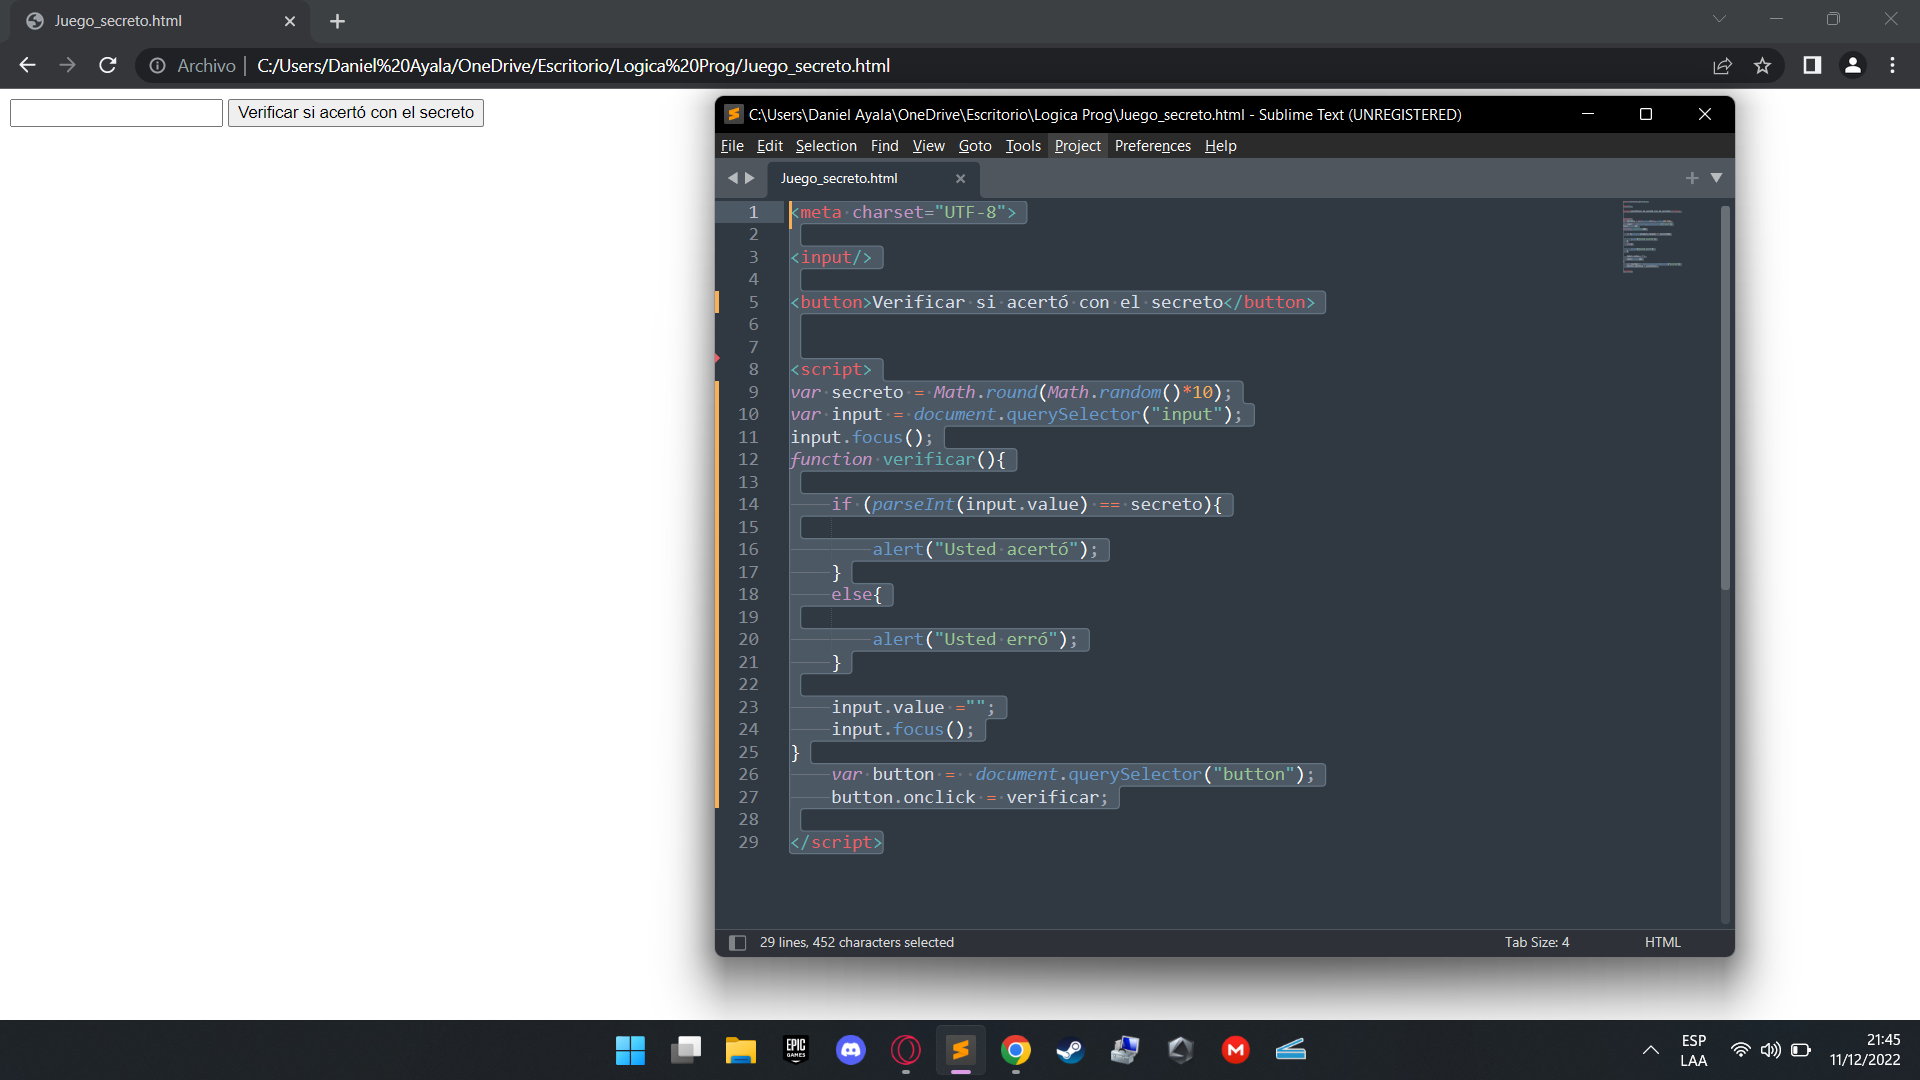Maximize the Sublime Text window
Image resolution: width=1920 pixels, height=1080 pixels.
tap(1646, 114)
